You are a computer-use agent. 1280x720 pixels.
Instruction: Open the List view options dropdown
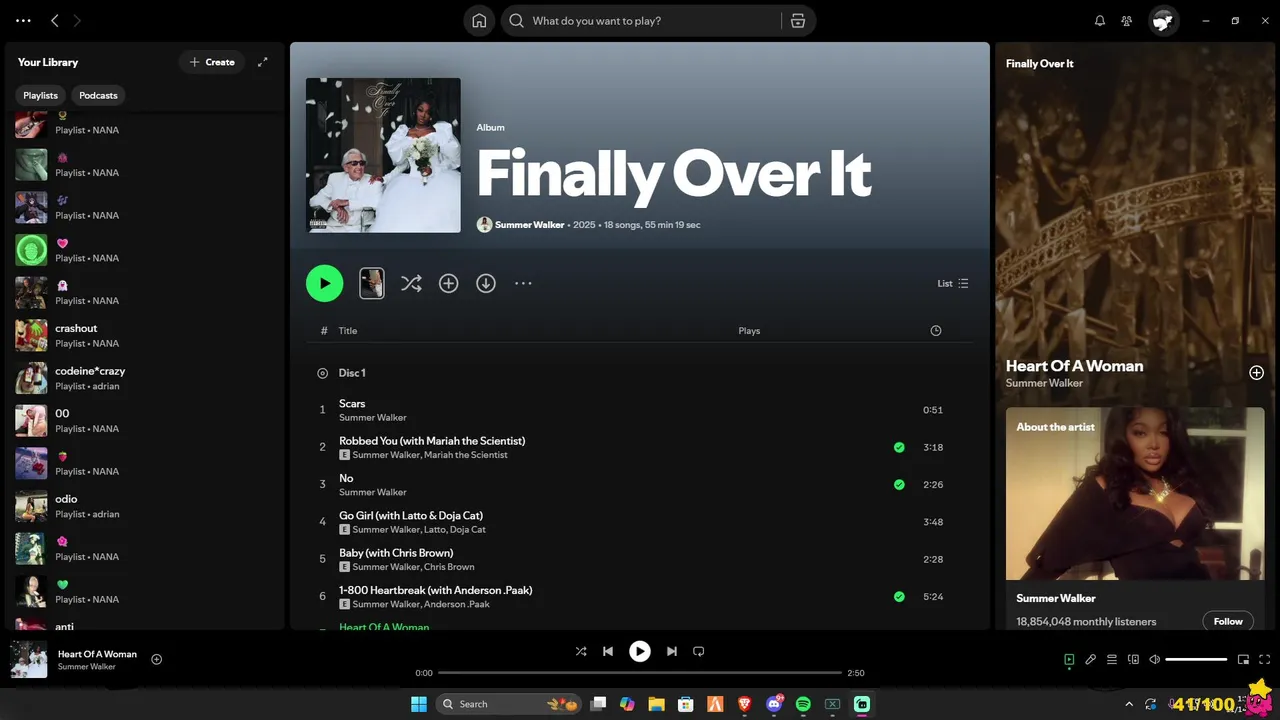pos(953,283)
